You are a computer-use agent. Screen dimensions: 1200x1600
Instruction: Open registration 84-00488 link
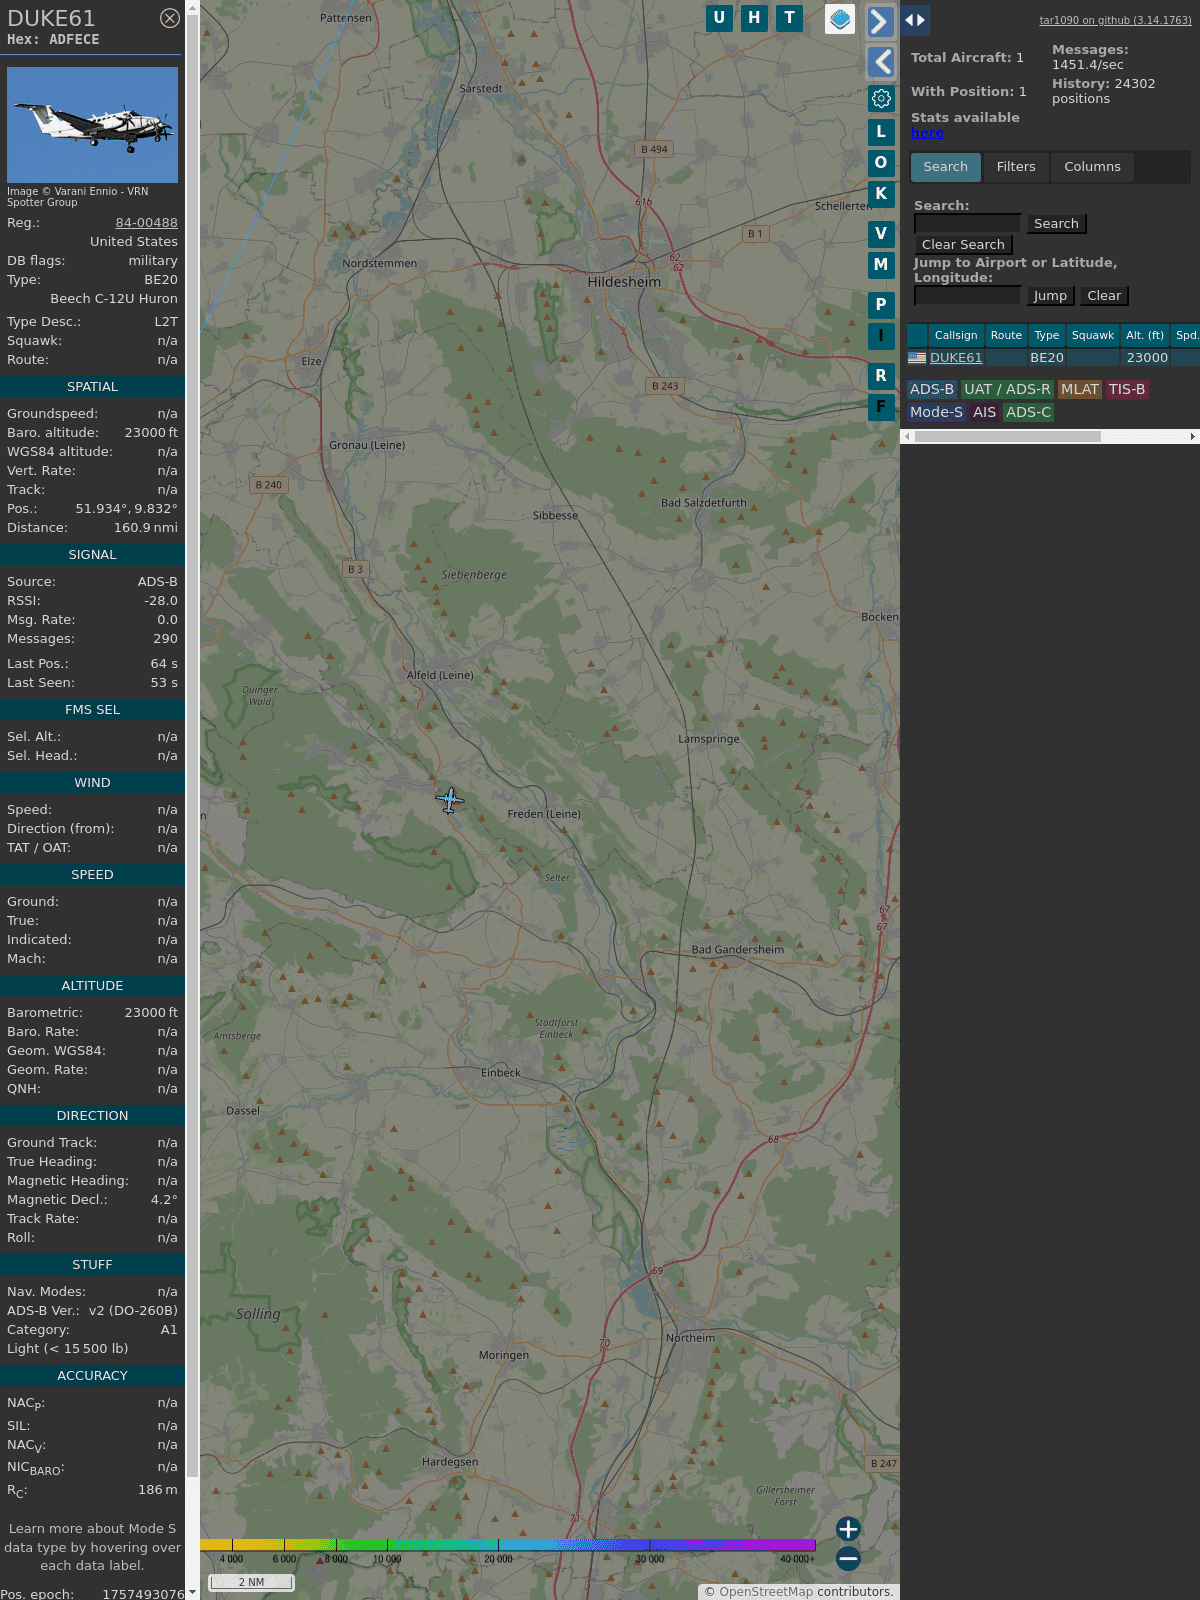pyautogui.click(x=146, y=223)
